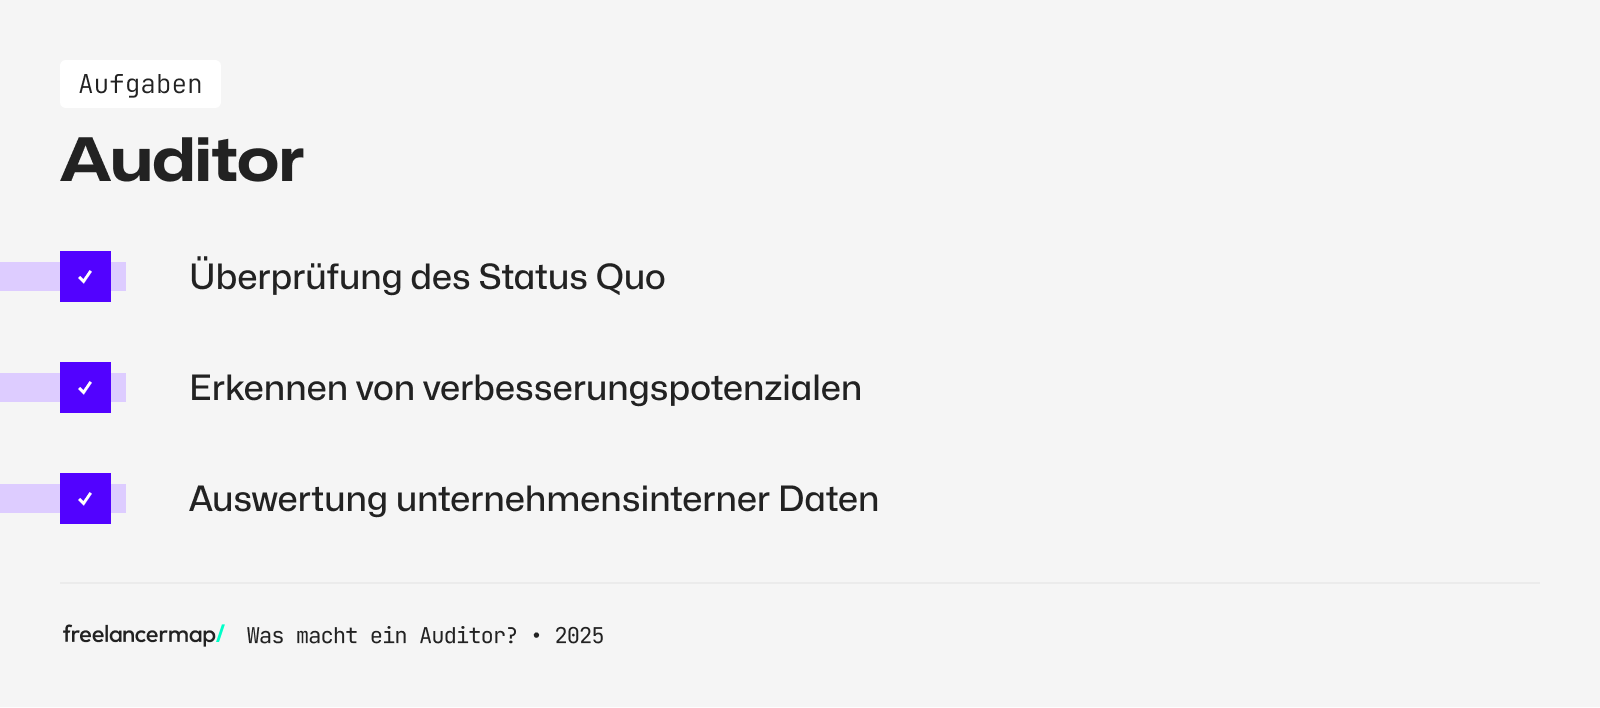The image size is (1600, 708).
Task: Click the year 2025 in footer
Action: pyautogui.click(x=579, y=636)
